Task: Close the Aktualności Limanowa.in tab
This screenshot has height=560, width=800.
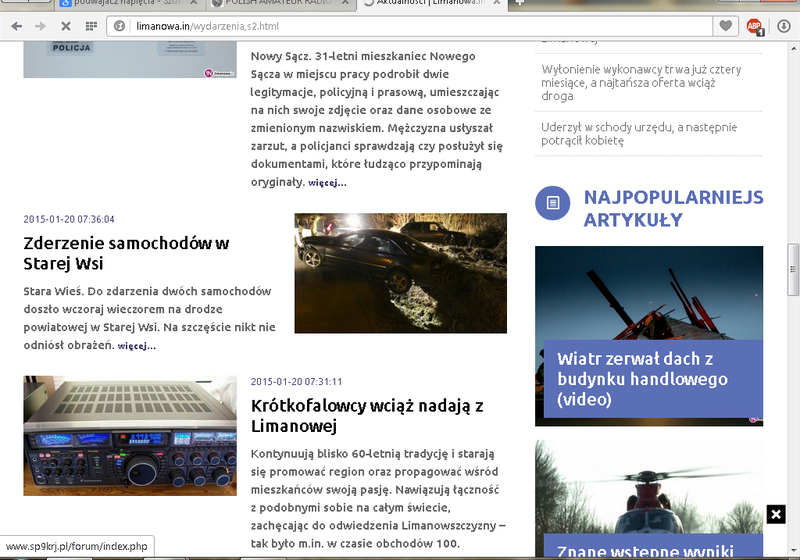Action: click(496, 3)
